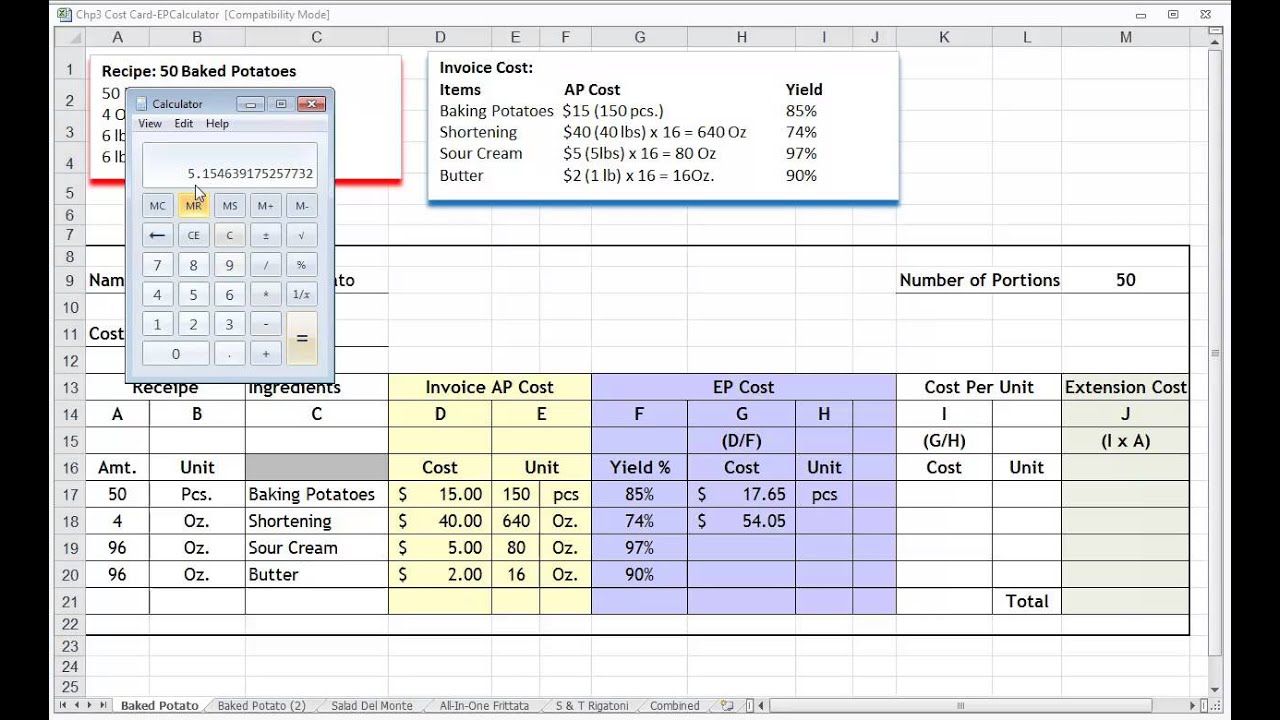This screenshot has height=720, width=1280.
Task: Click the Excel icon in the title bar
Action: click(x=64, y=14)
